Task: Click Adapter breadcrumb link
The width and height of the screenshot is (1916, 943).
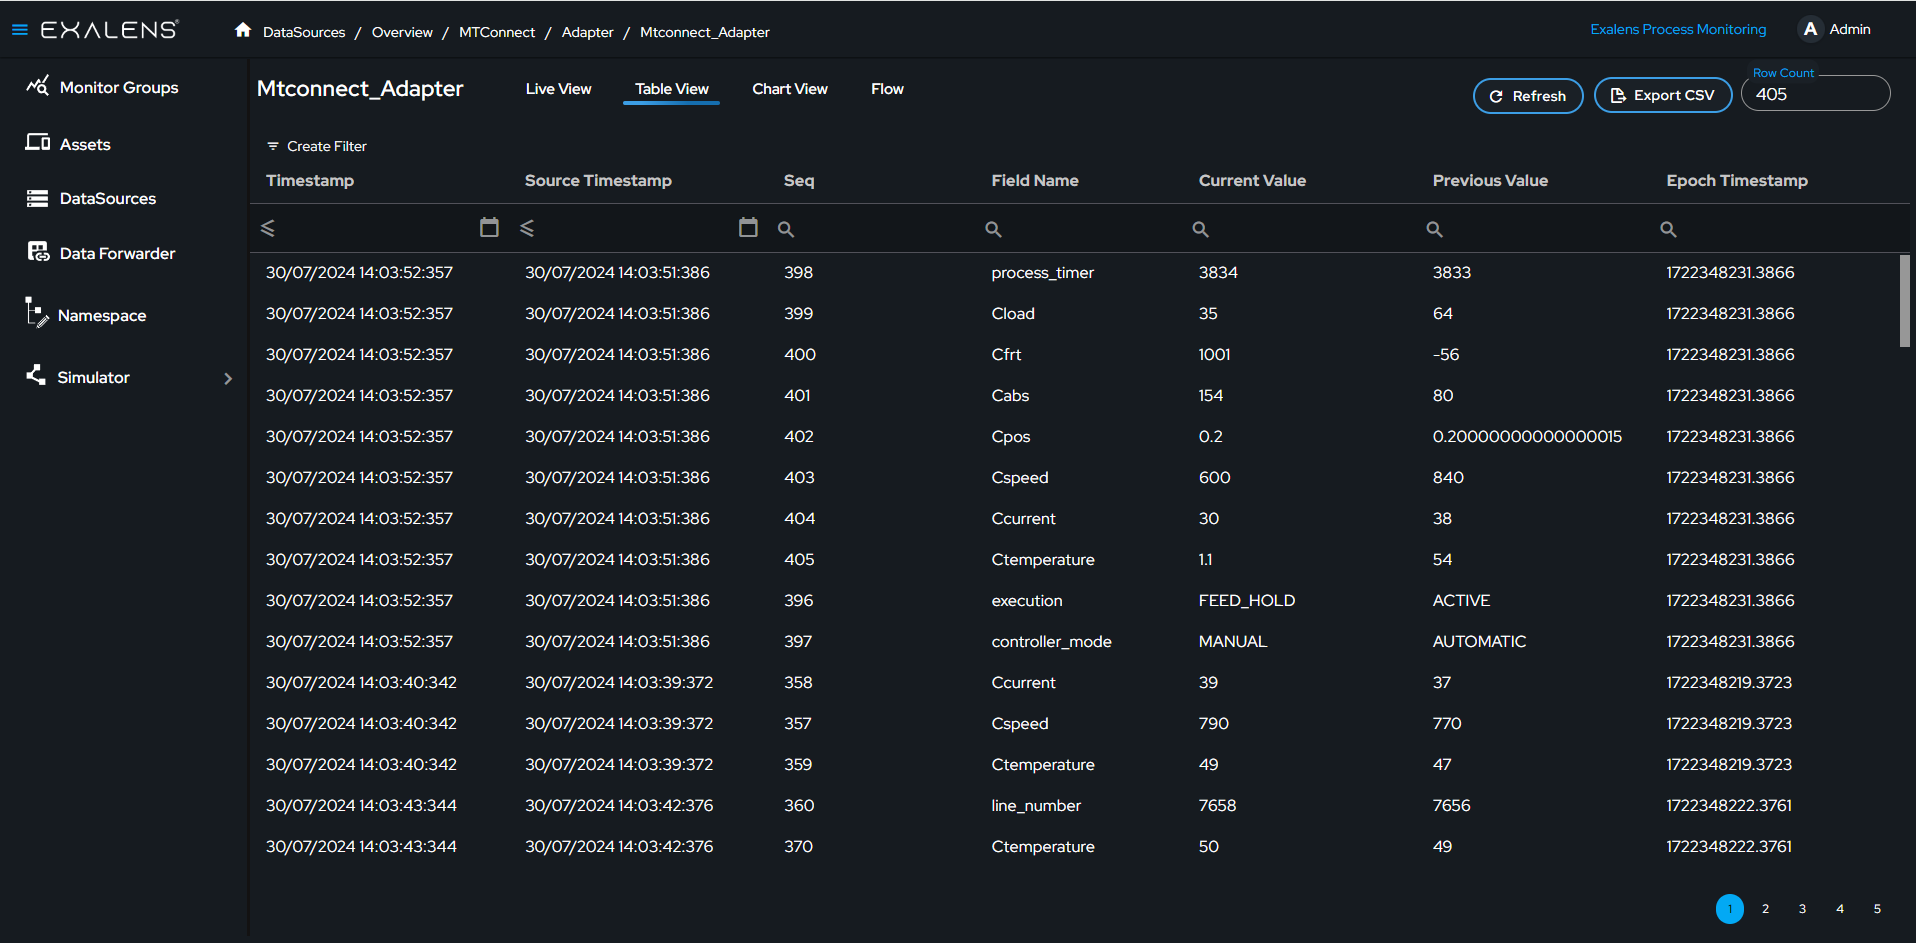Action: [x=588, y=32]
